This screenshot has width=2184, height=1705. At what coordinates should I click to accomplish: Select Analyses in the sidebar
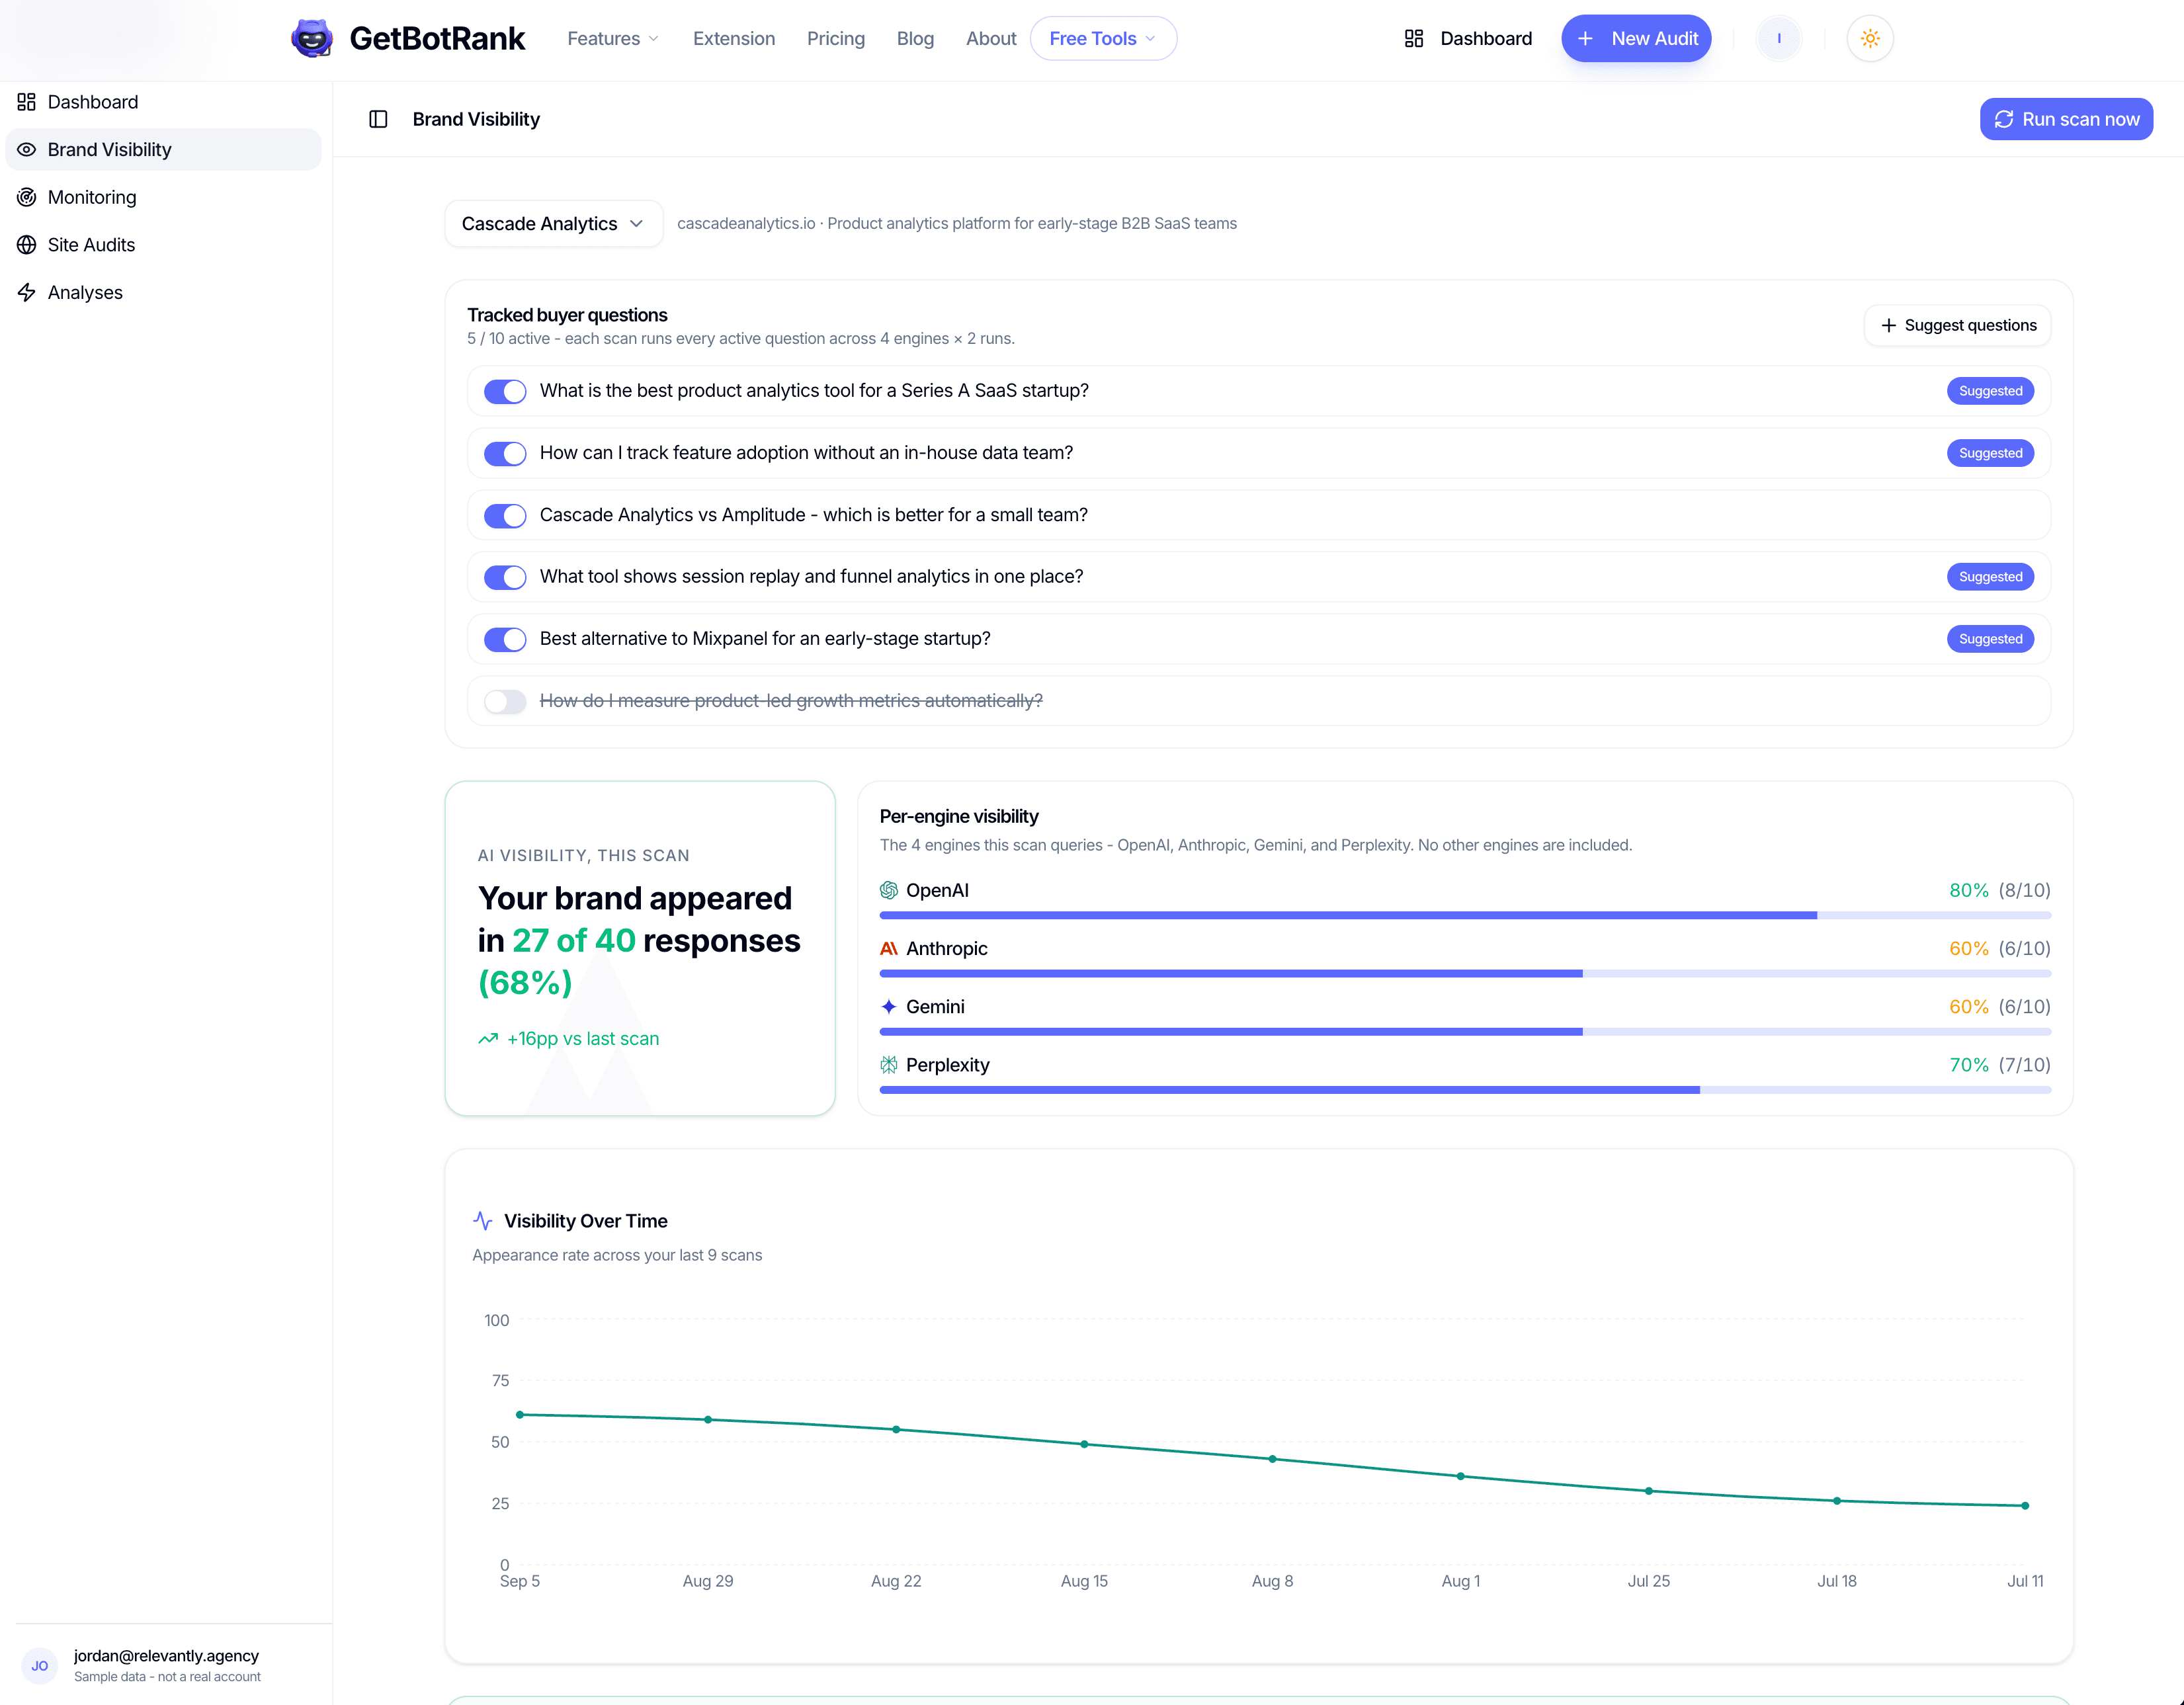click(x=163, y=292)
